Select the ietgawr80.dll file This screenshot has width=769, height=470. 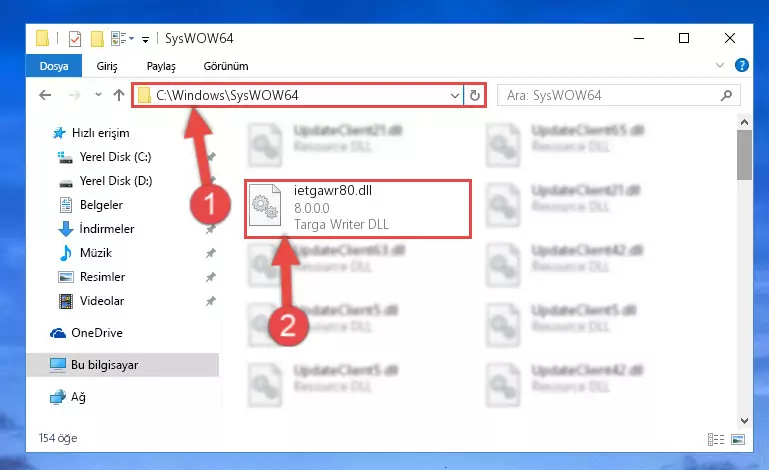click(x=358, y=209)
